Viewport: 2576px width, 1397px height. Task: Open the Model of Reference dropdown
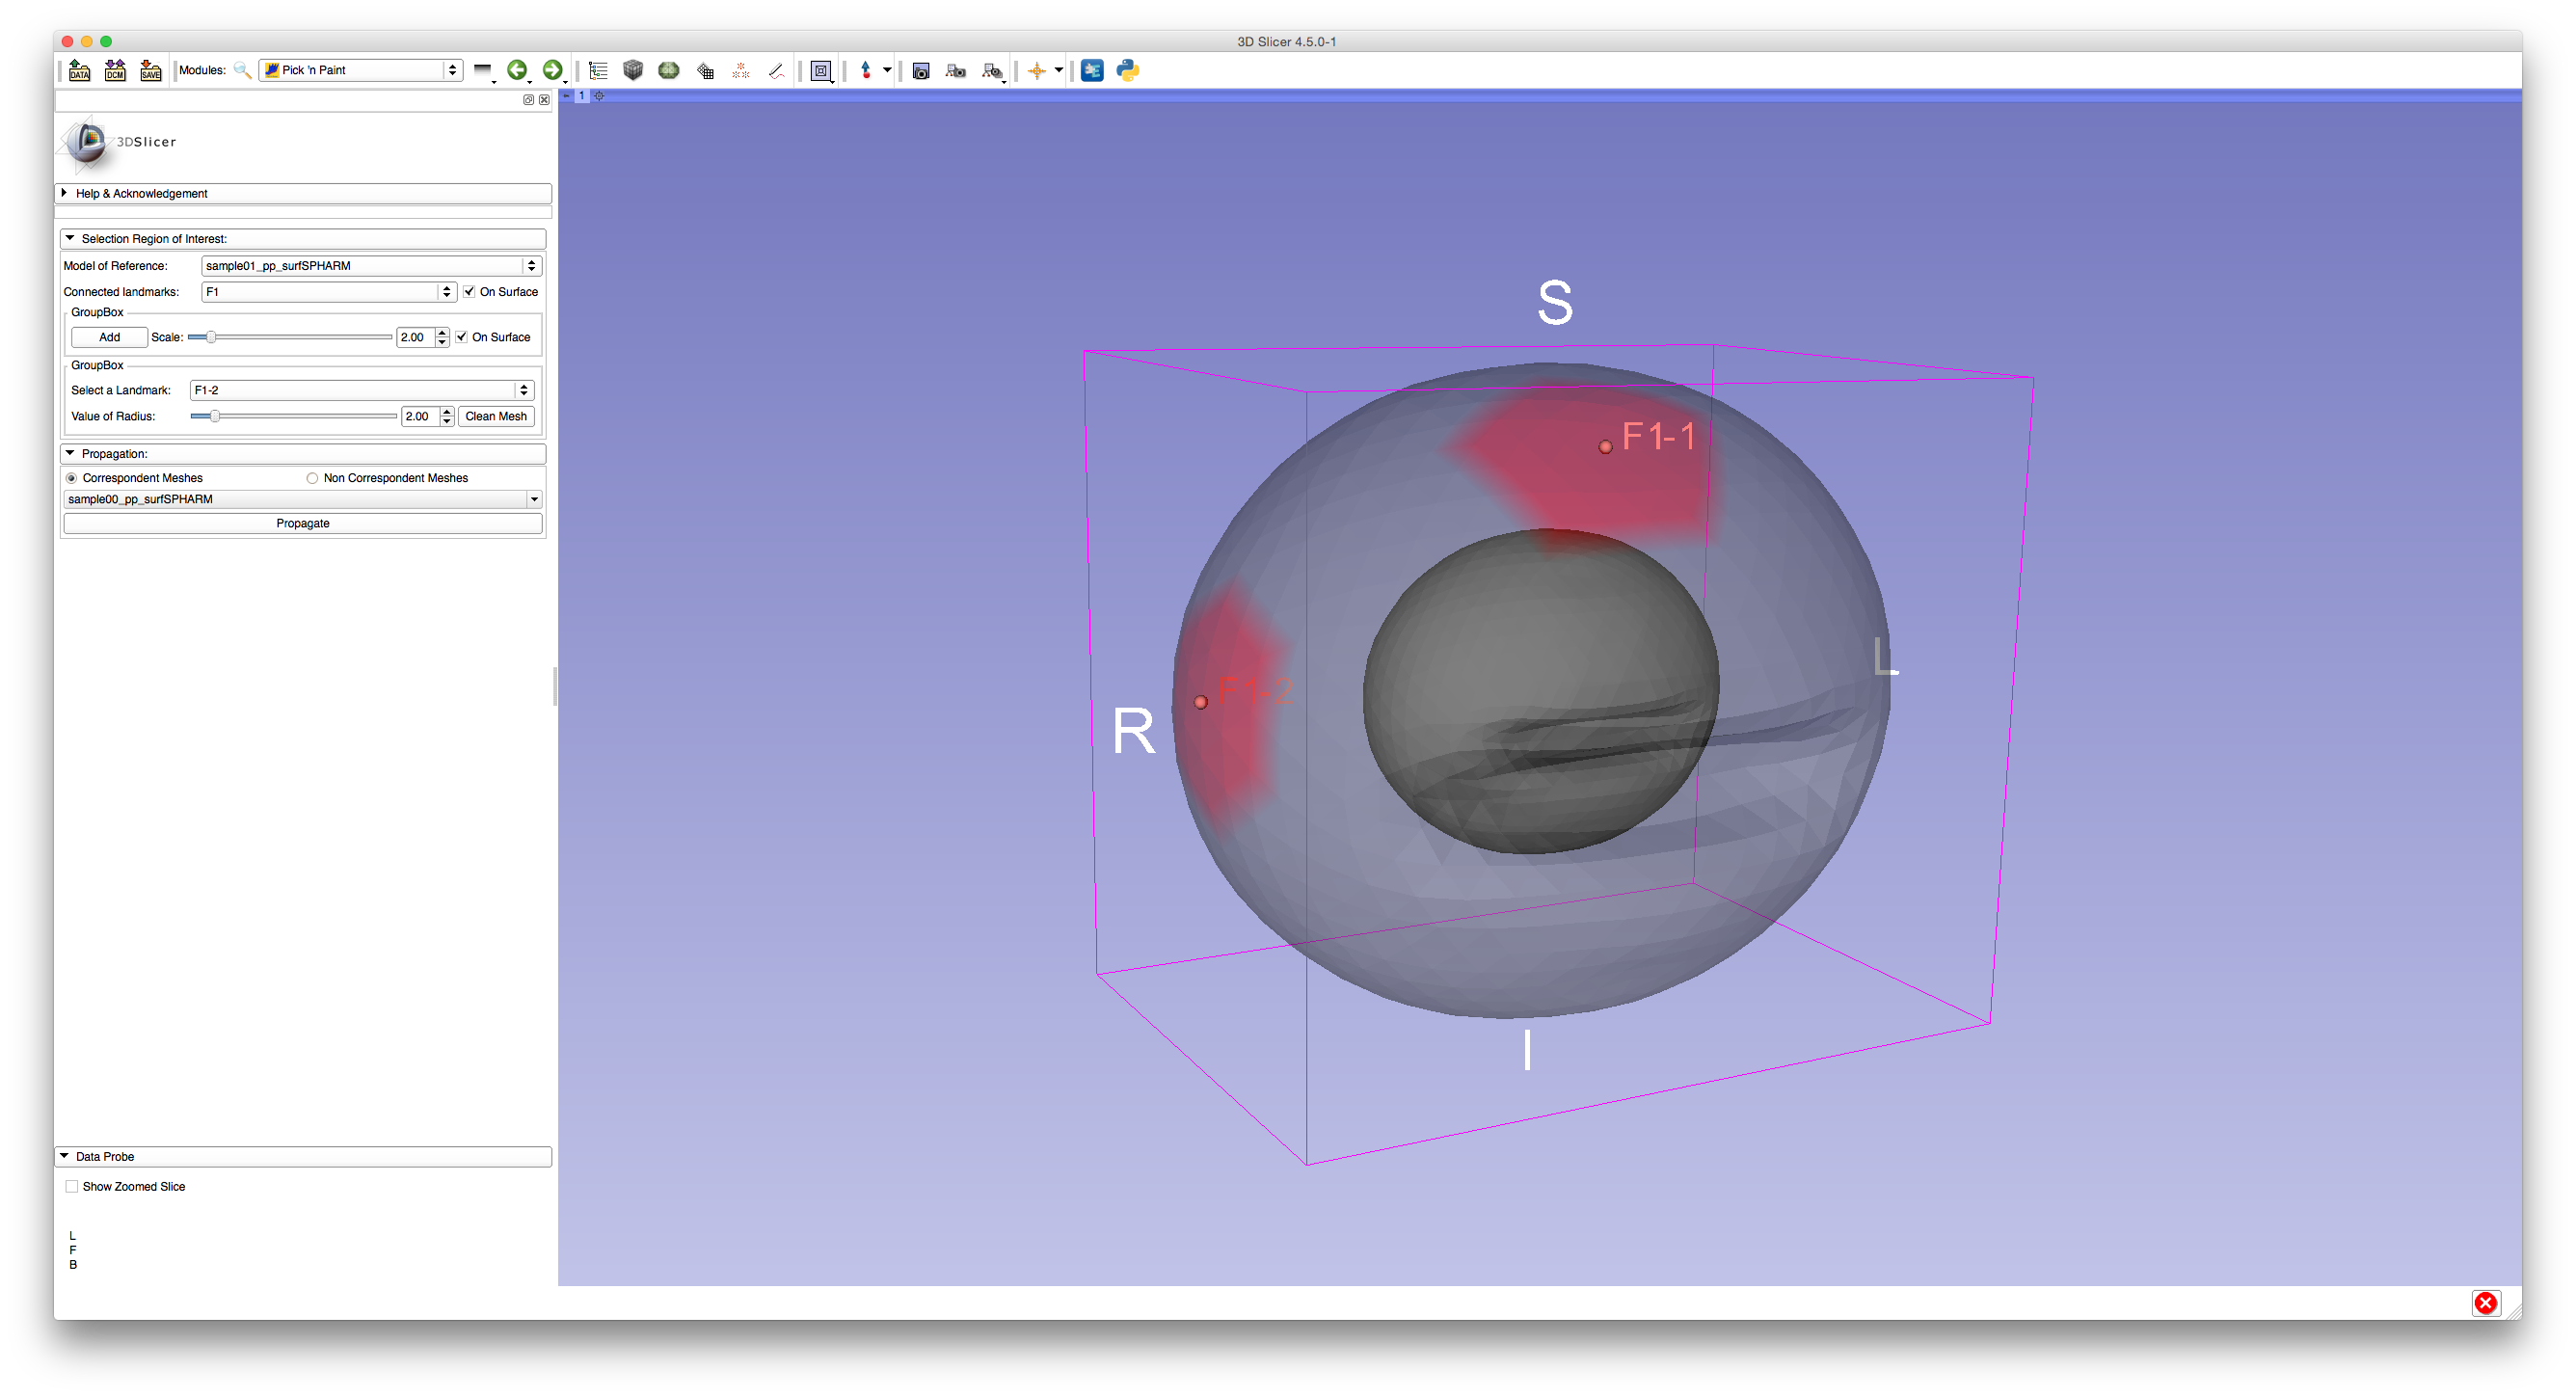pos(371,266)
